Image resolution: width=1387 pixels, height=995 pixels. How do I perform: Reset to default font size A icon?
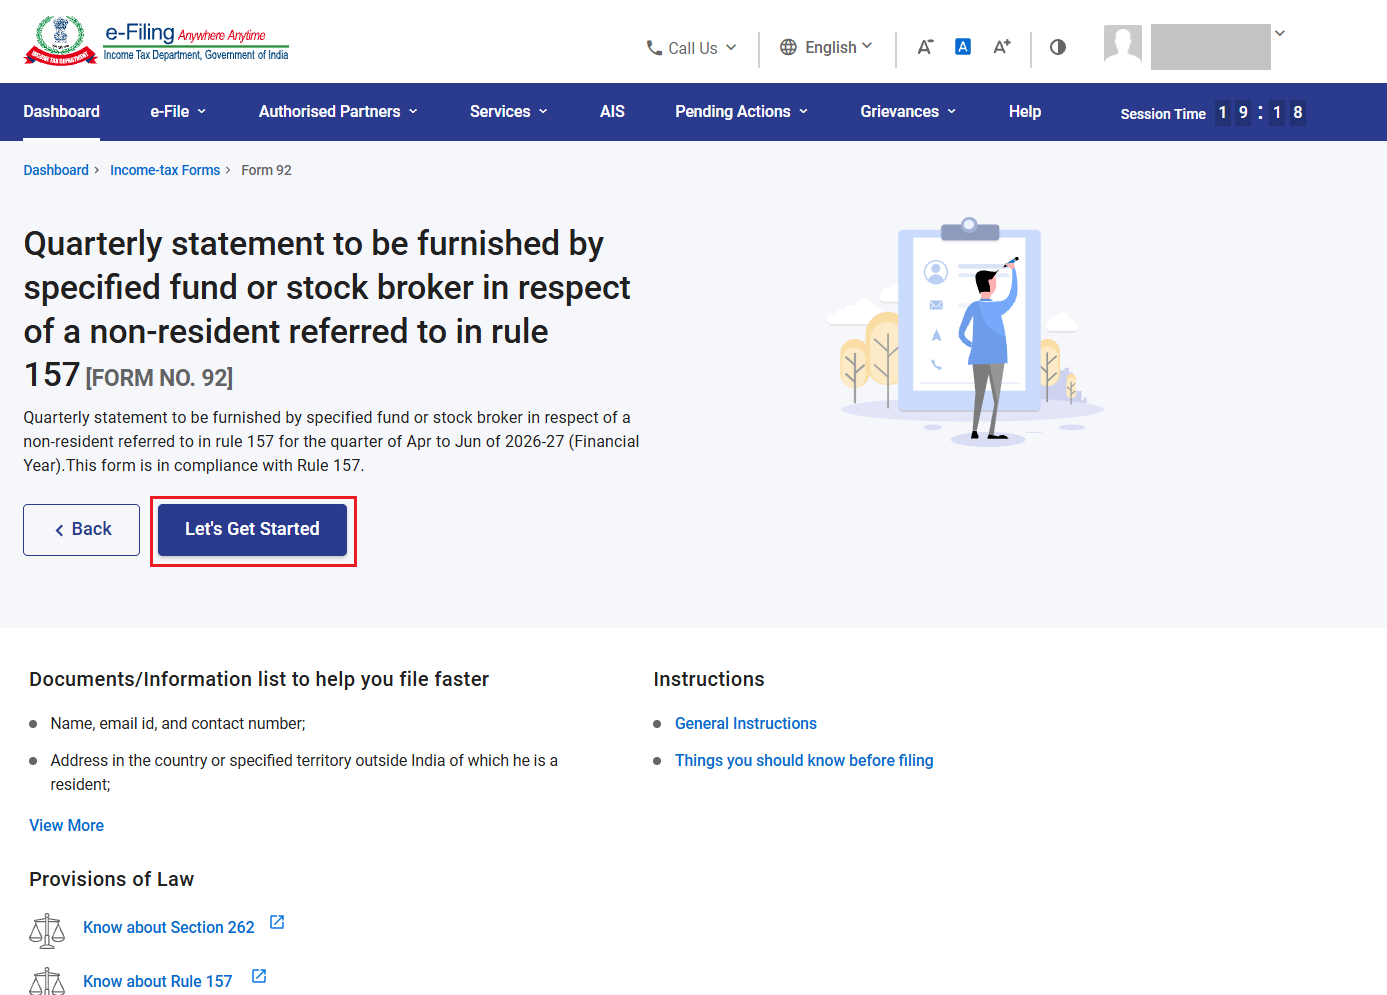coord(963,47)
